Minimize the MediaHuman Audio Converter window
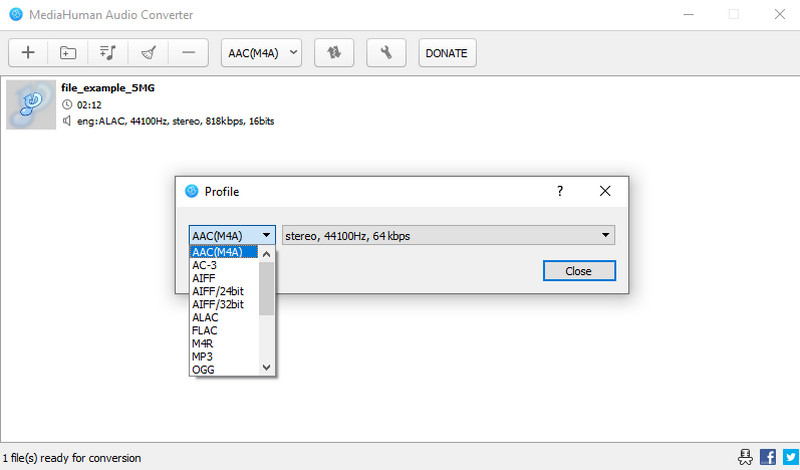800x470 pixels. pos(689,14)
